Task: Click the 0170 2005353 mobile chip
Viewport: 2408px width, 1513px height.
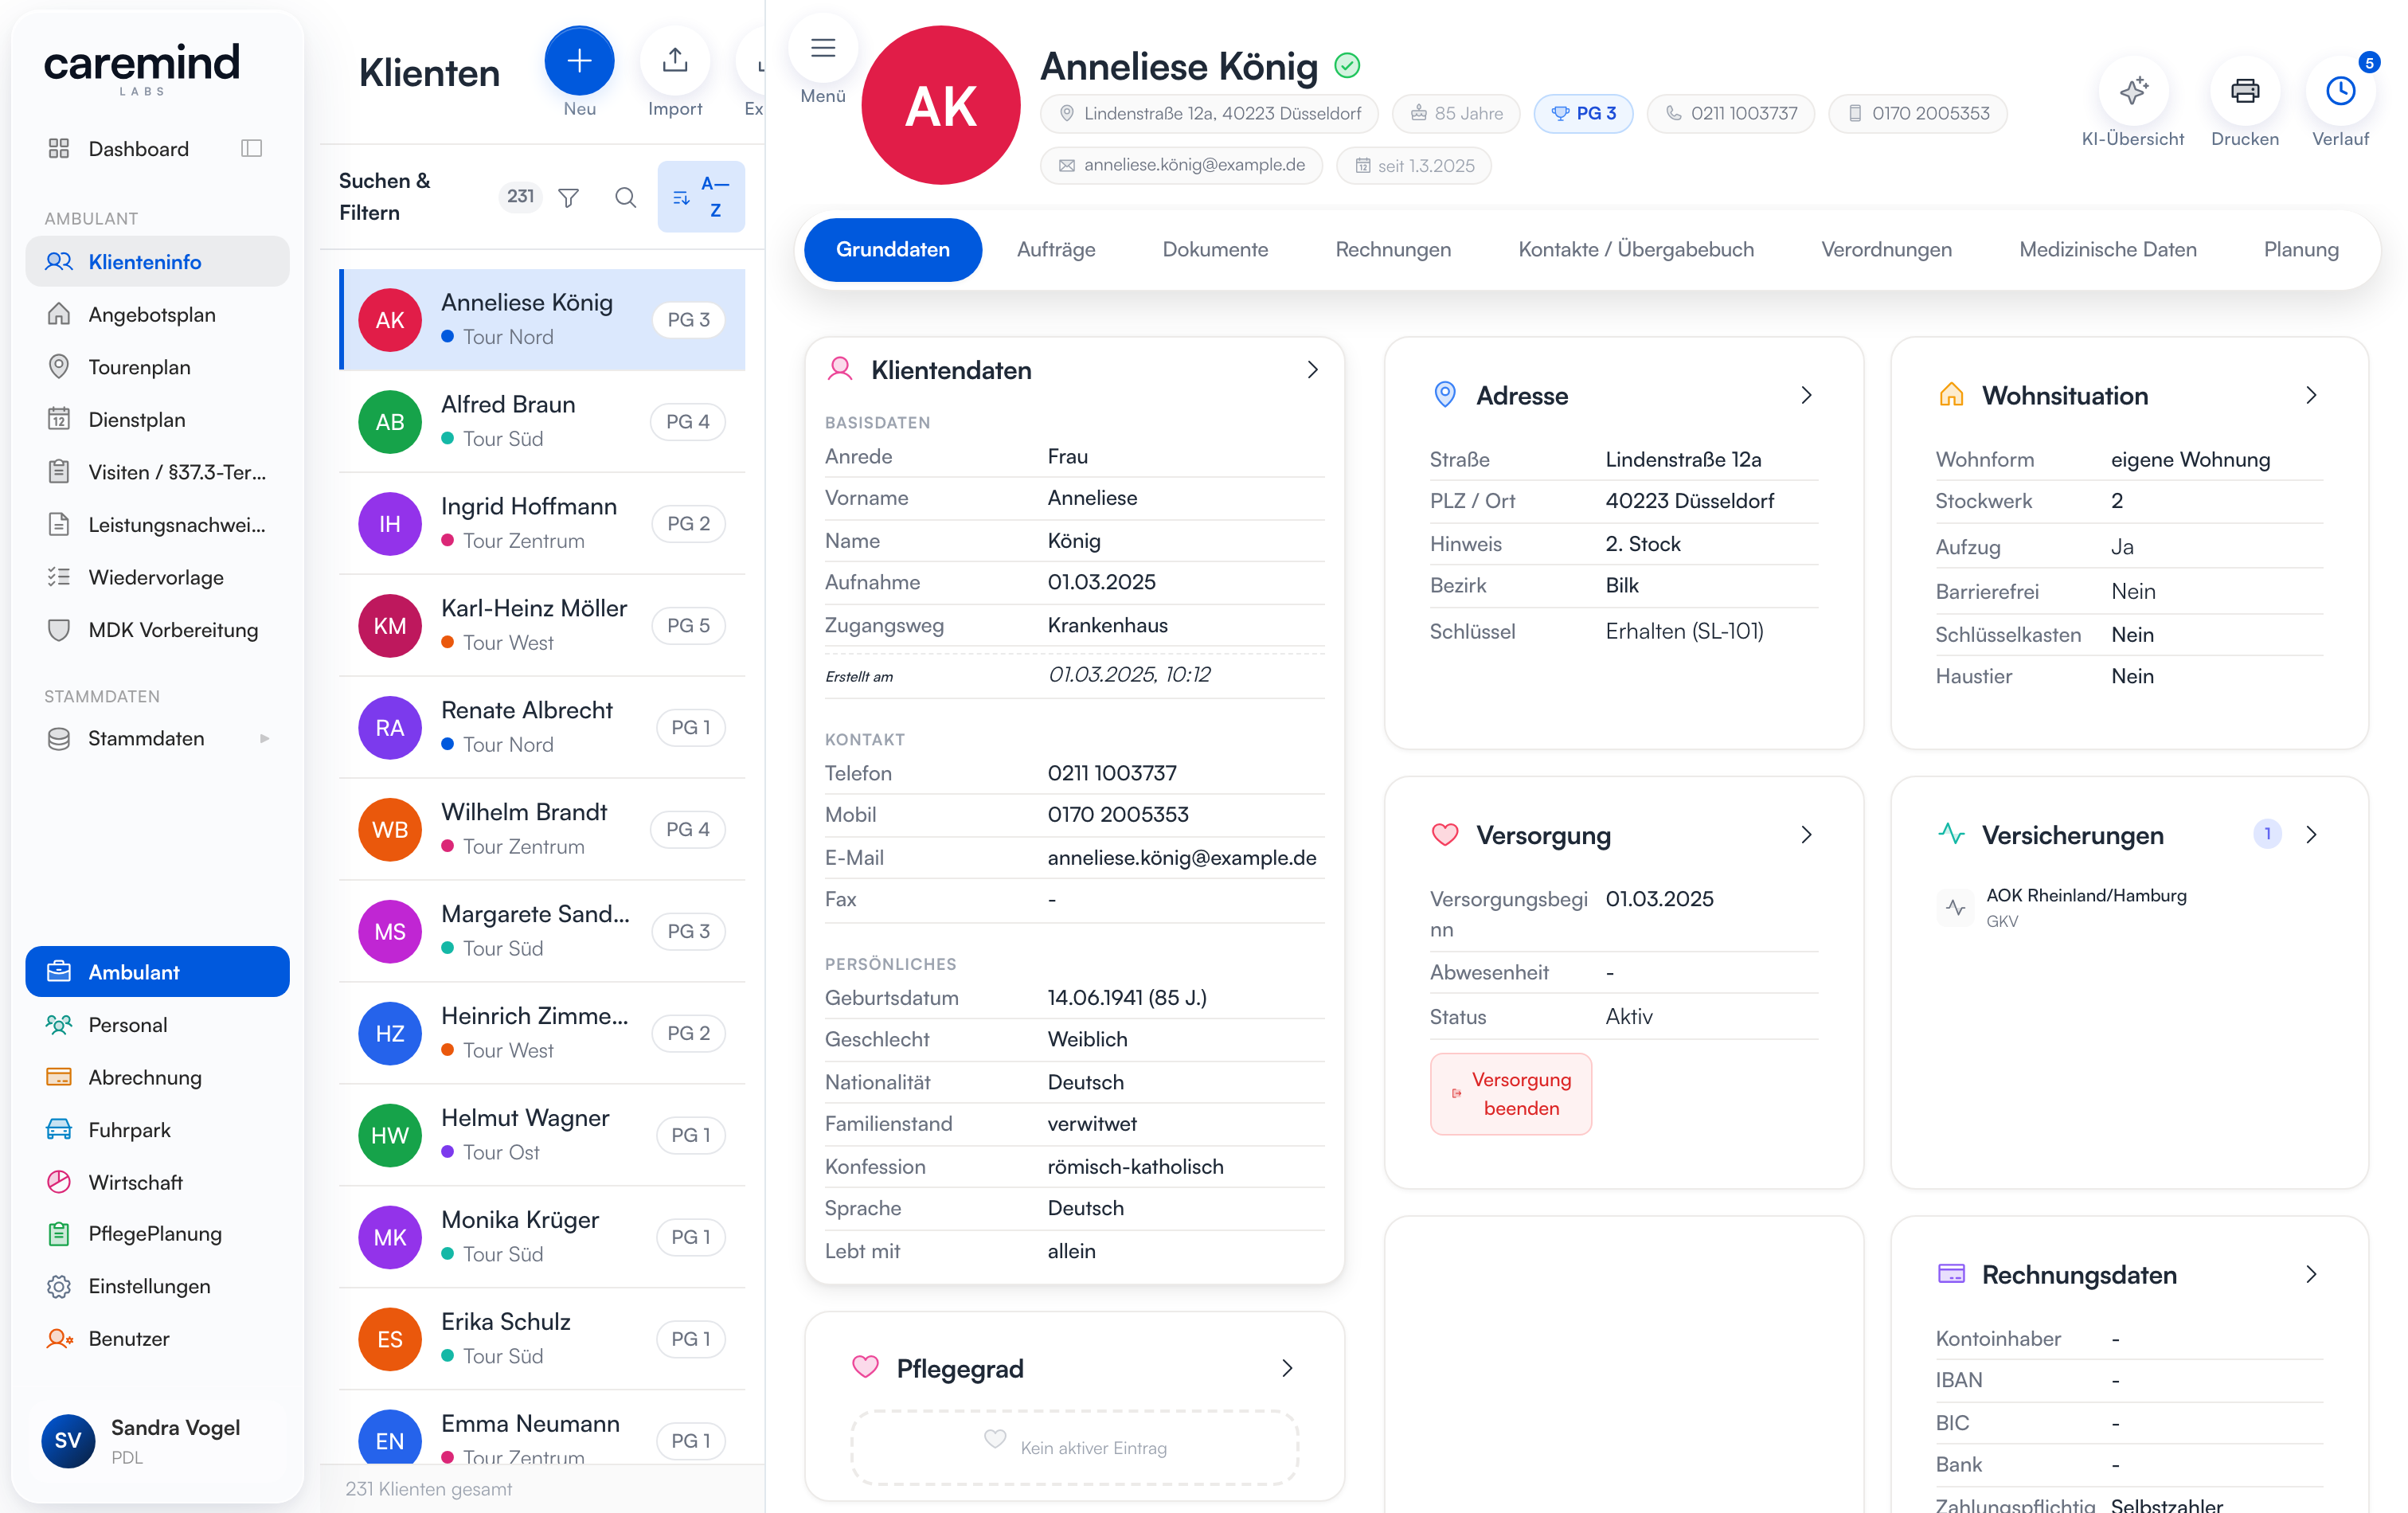Action: tap(1917, 114)
